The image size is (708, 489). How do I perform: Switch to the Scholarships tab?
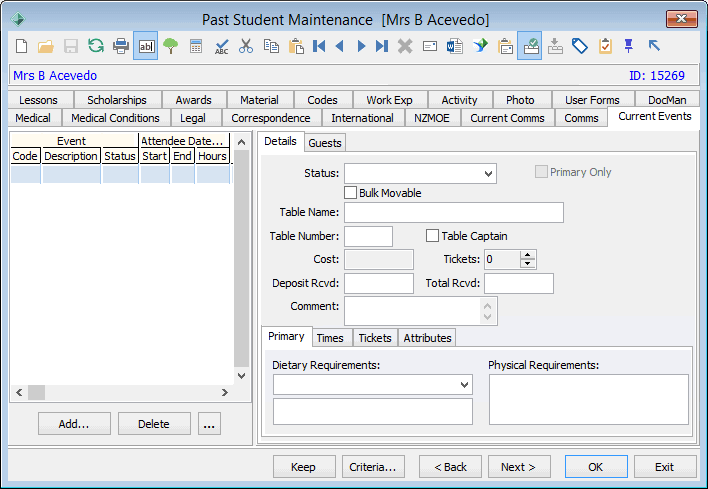[x=116, y=100]
